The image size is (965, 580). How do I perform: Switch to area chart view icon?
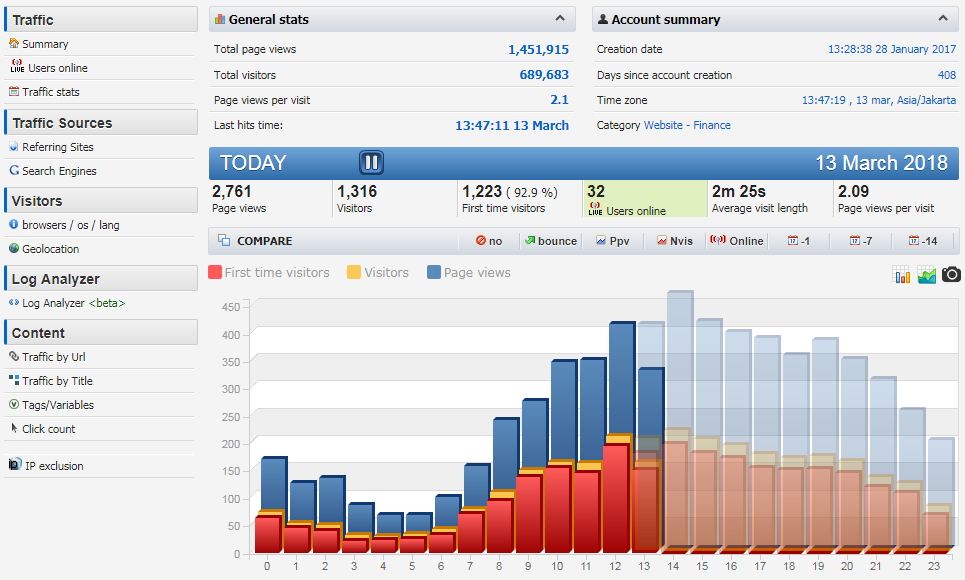(927, 274)
